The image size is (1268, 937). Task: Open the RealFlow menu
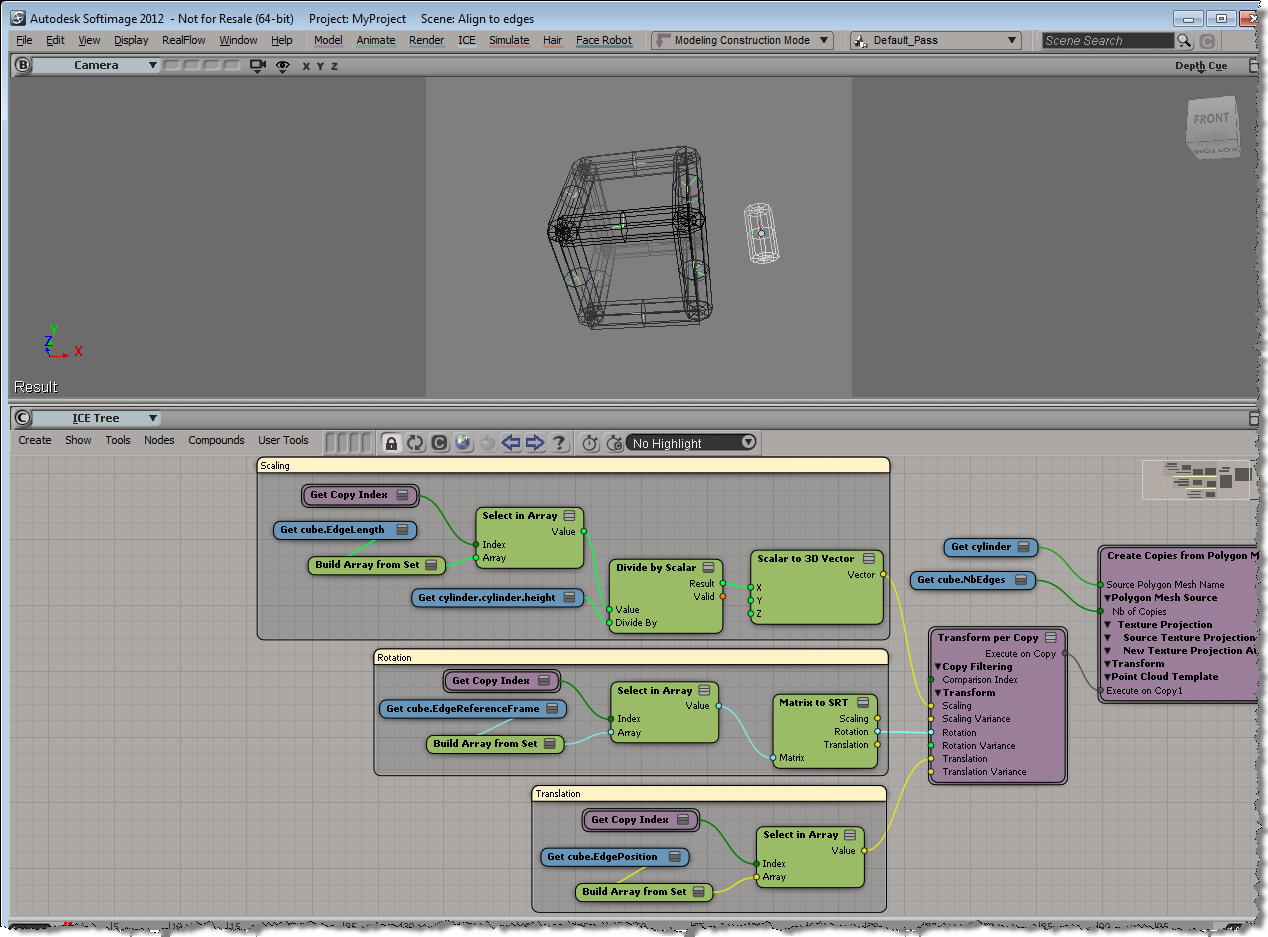[183, 41]
